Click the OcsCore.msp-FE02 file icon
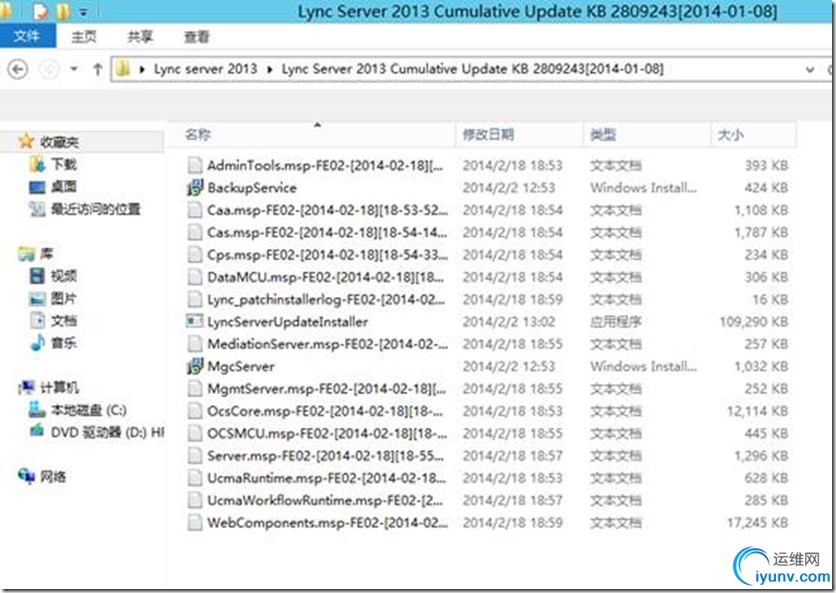 195,411
